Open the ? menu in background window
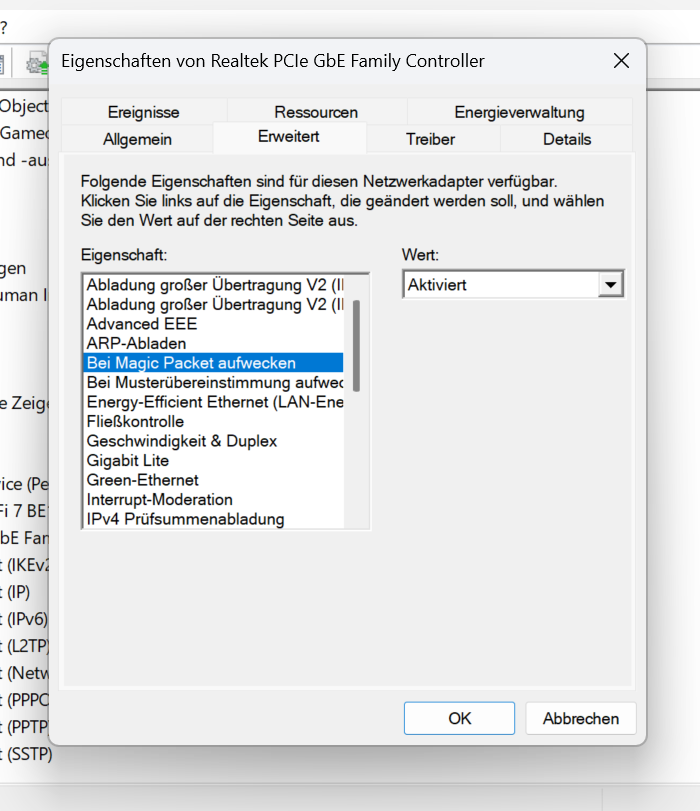This screenshot has height=811, width=700. 3,27
